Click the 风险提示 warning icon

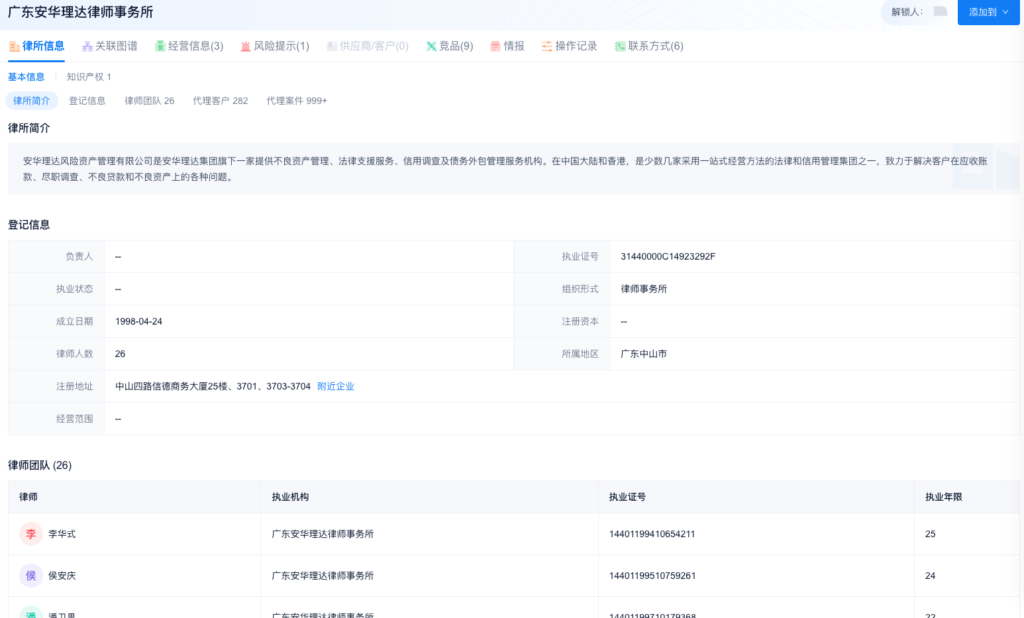pos(245,46)
